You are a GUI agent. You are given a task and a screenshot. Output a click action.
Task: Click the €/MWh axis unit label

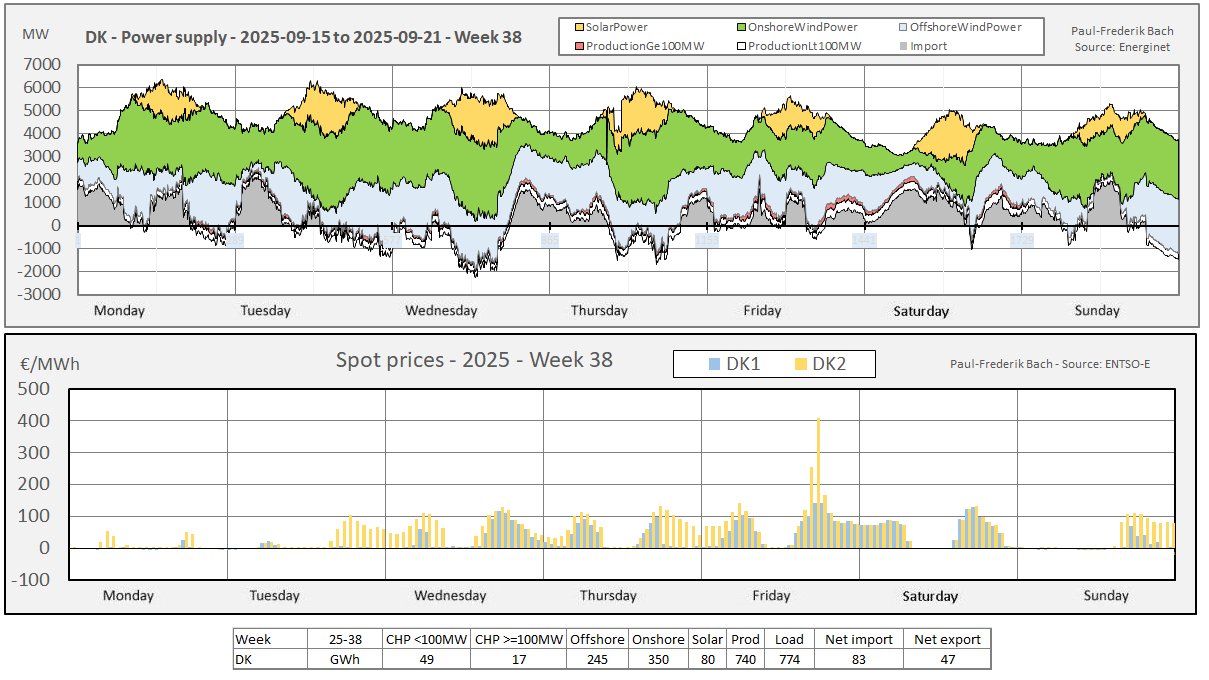tap(49, 363)
